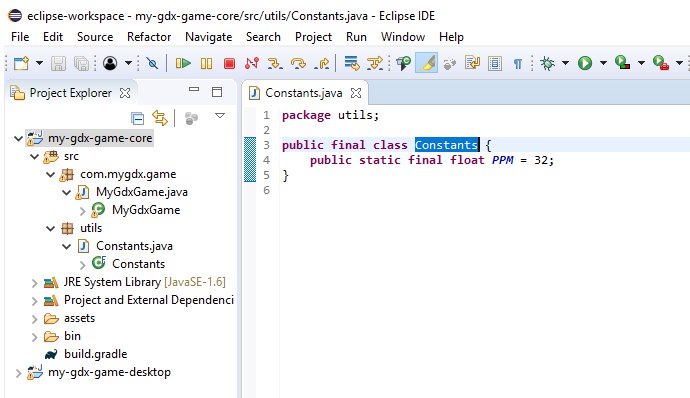This screenshot has width=690, height=398.
Task: Click the grayed annotation toolbar icon
Action: click(x=449, y=64)
